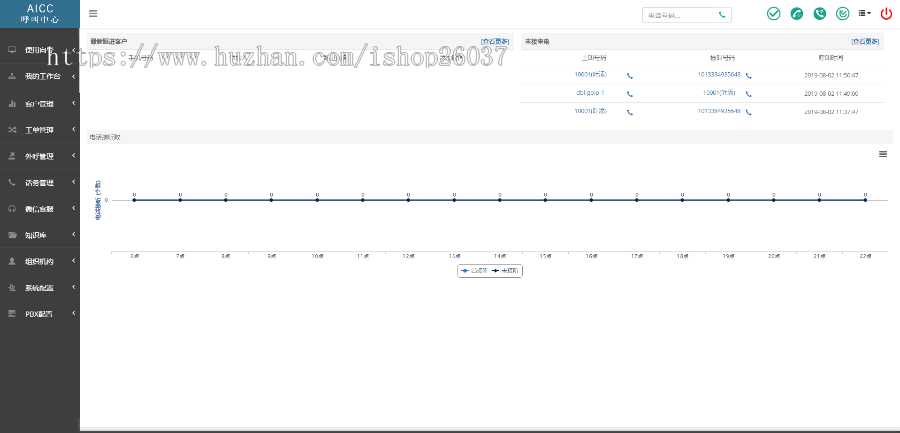Open called 10001 link in 11:40:00 row
Image resolution: width=900 pixels, height=433 pixels.
719,92
